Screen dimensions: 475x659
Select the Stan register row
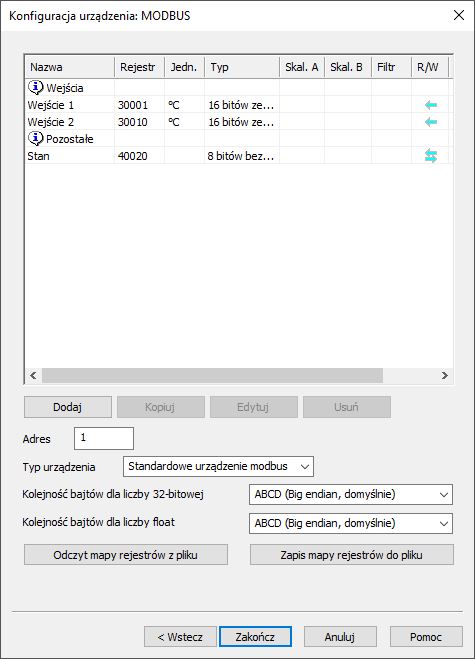pos(237,156)
